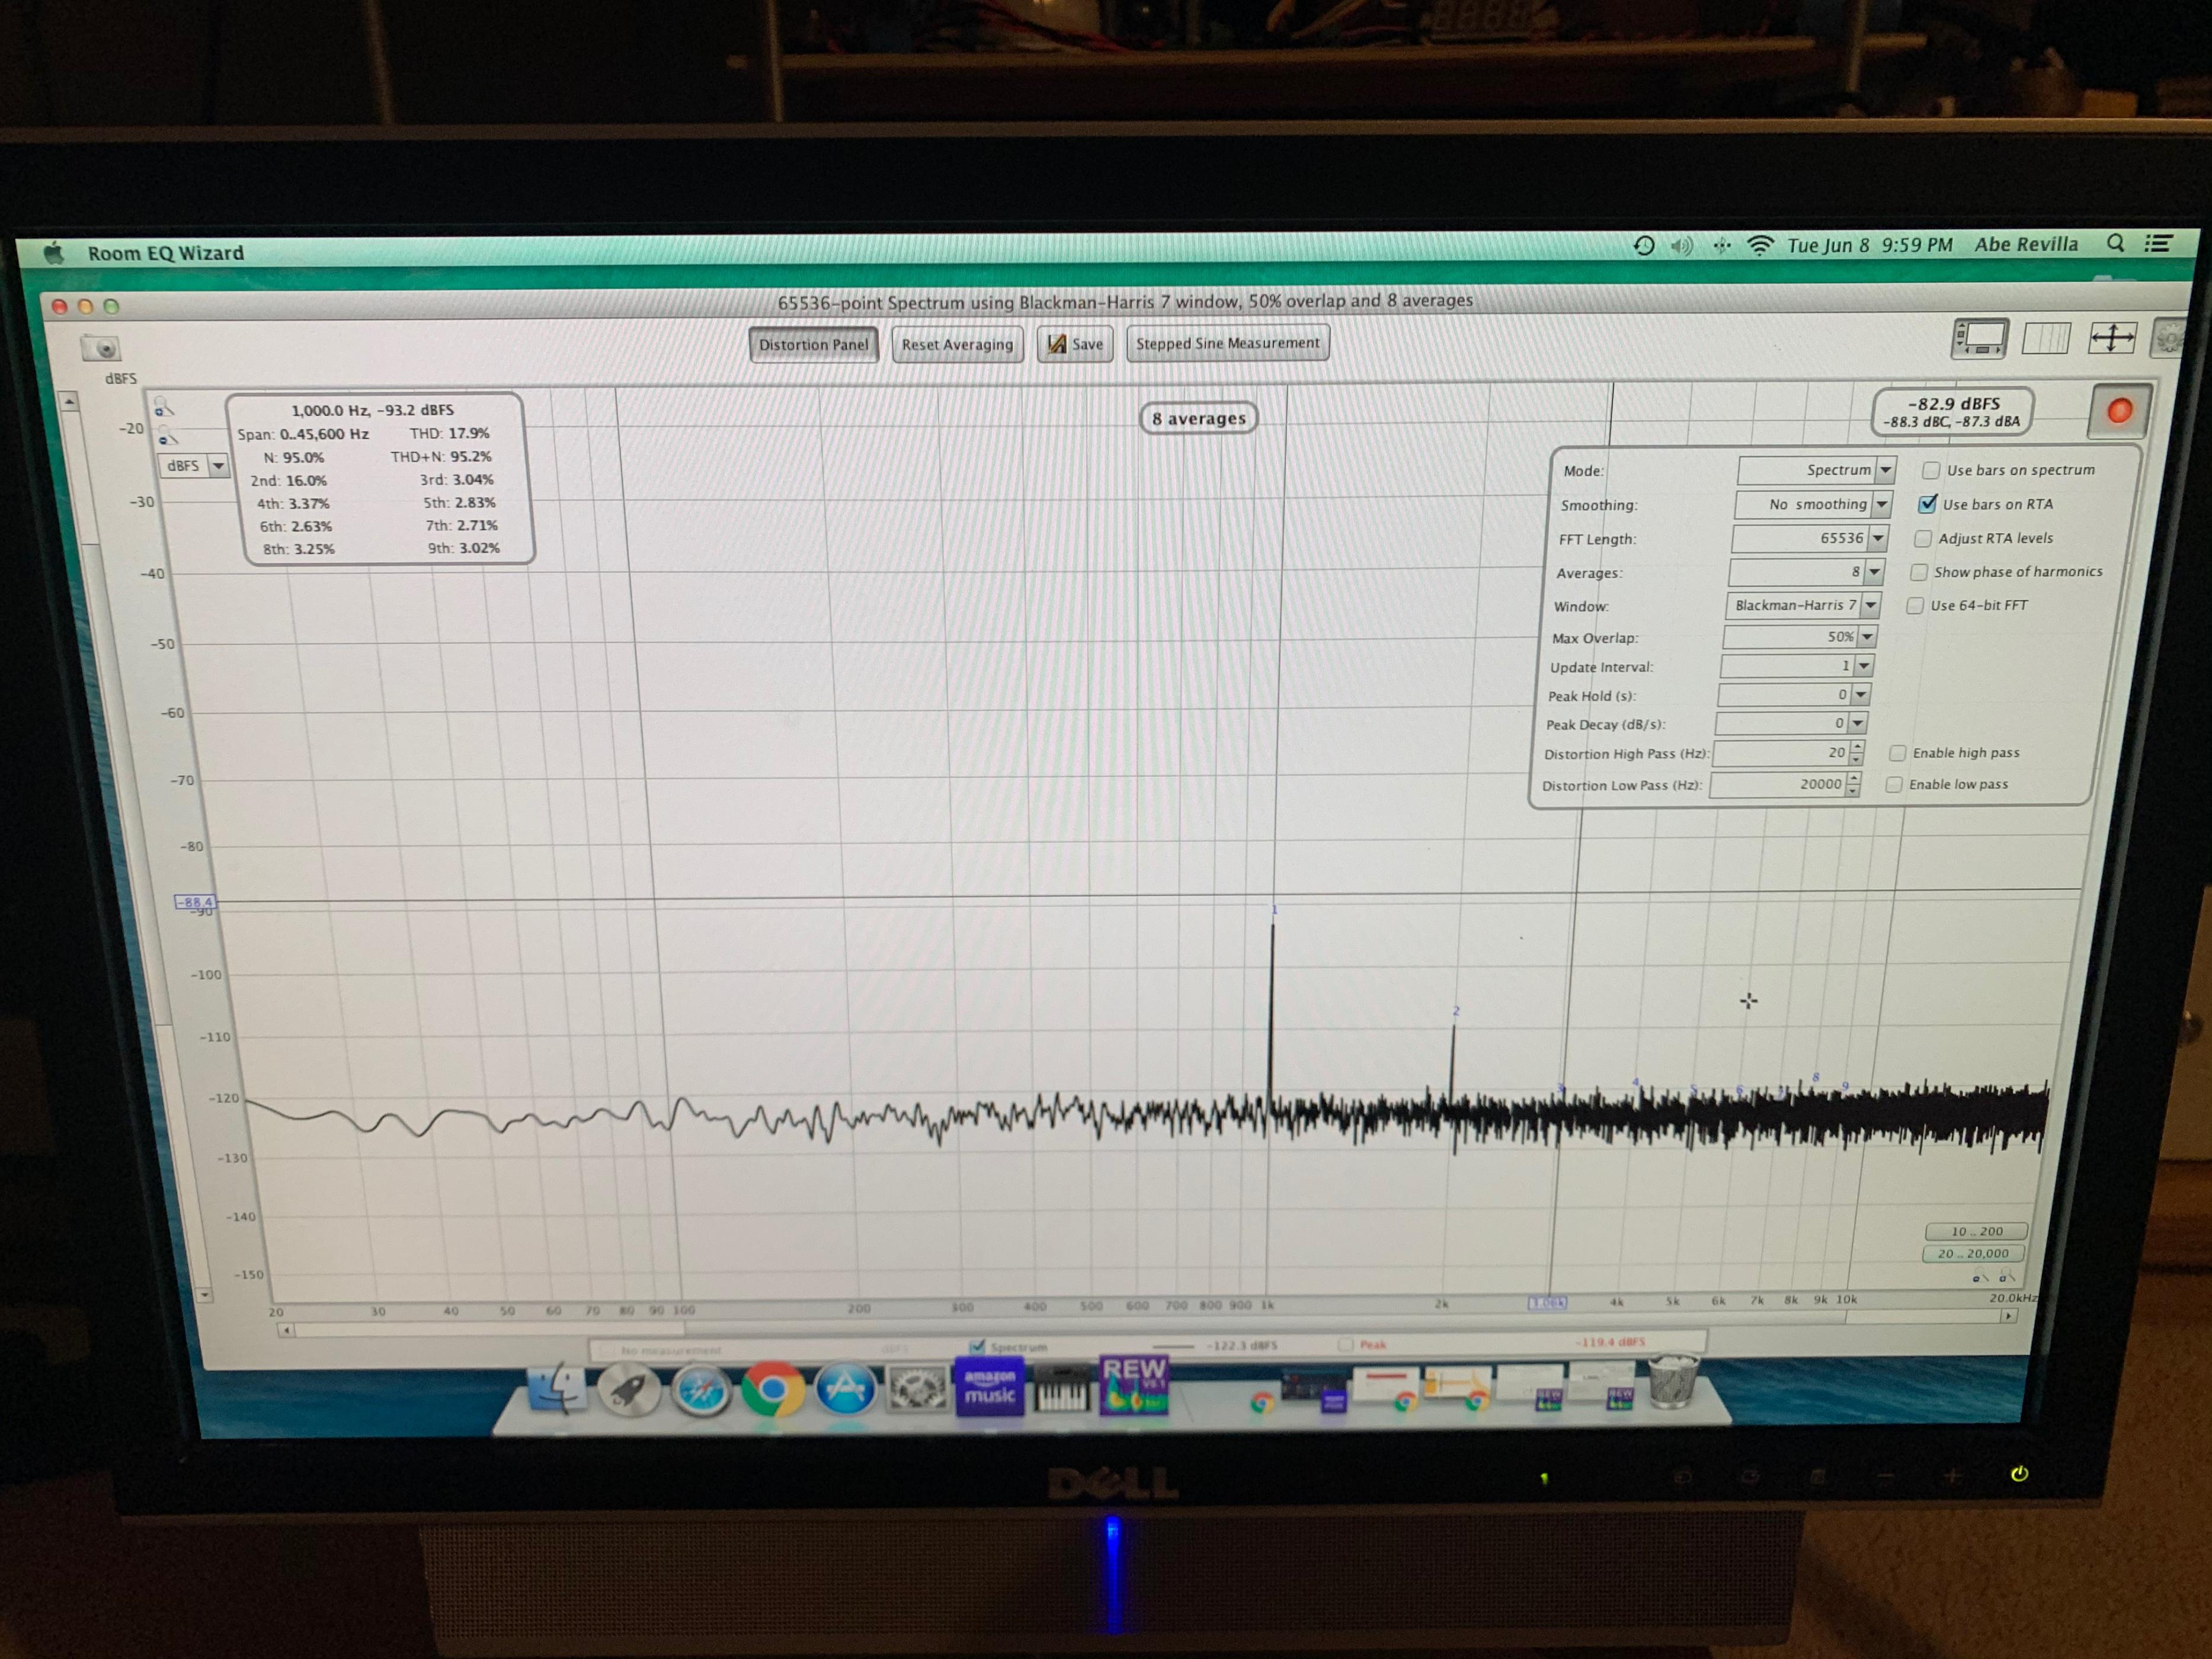2212x1659 pixels.
Task: Check the Peak trace checkbox in legend
Action: [1345, 1344]
